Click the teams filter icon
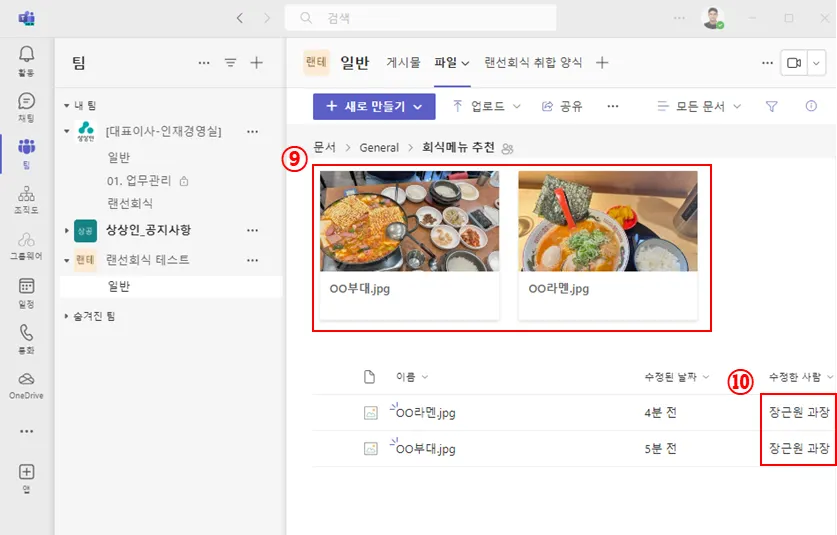This screenshot has width=837, height=535. point(230,63)
